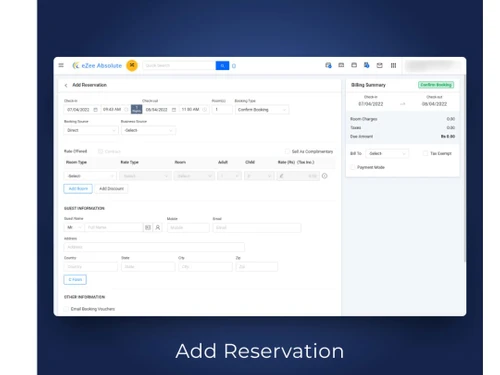Open the Adult count dropdown
This screenshot has width=500, height=375.
(229, 176)
